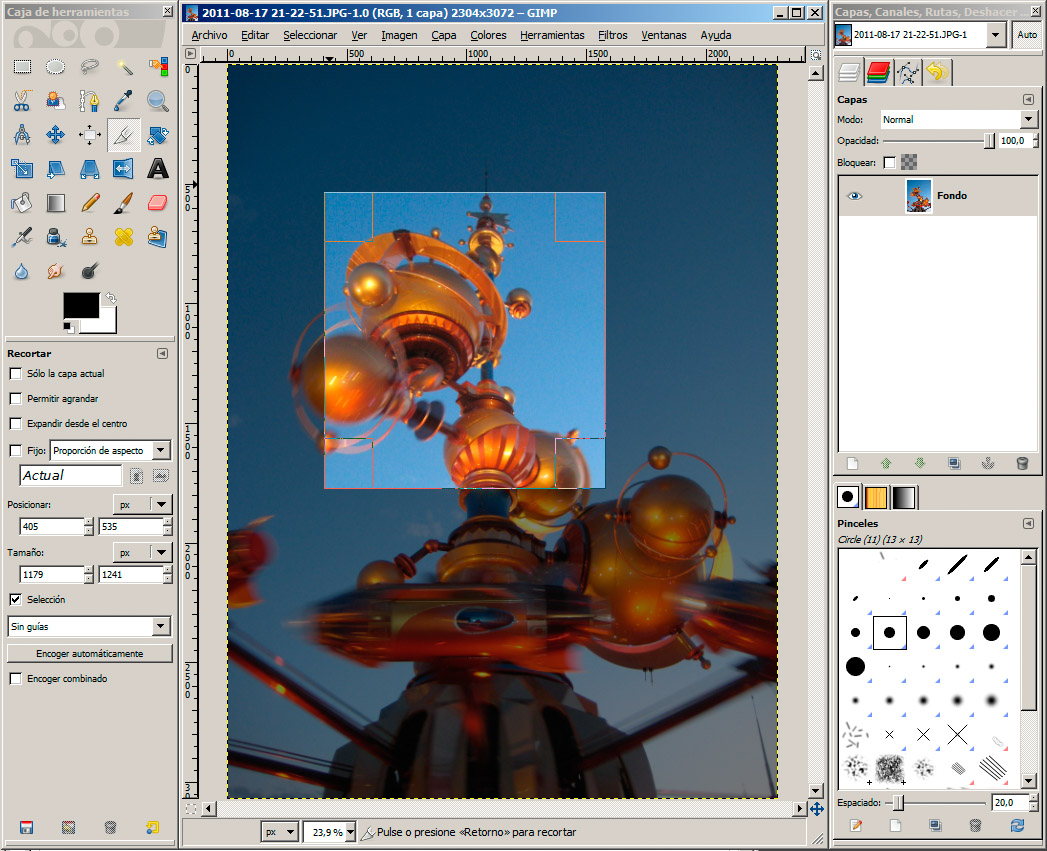Image resolution: width=1047 pixels, height=851 pixels.
Task: Open the 'Sin guías' guides dropdown
Action: (89, 627)
